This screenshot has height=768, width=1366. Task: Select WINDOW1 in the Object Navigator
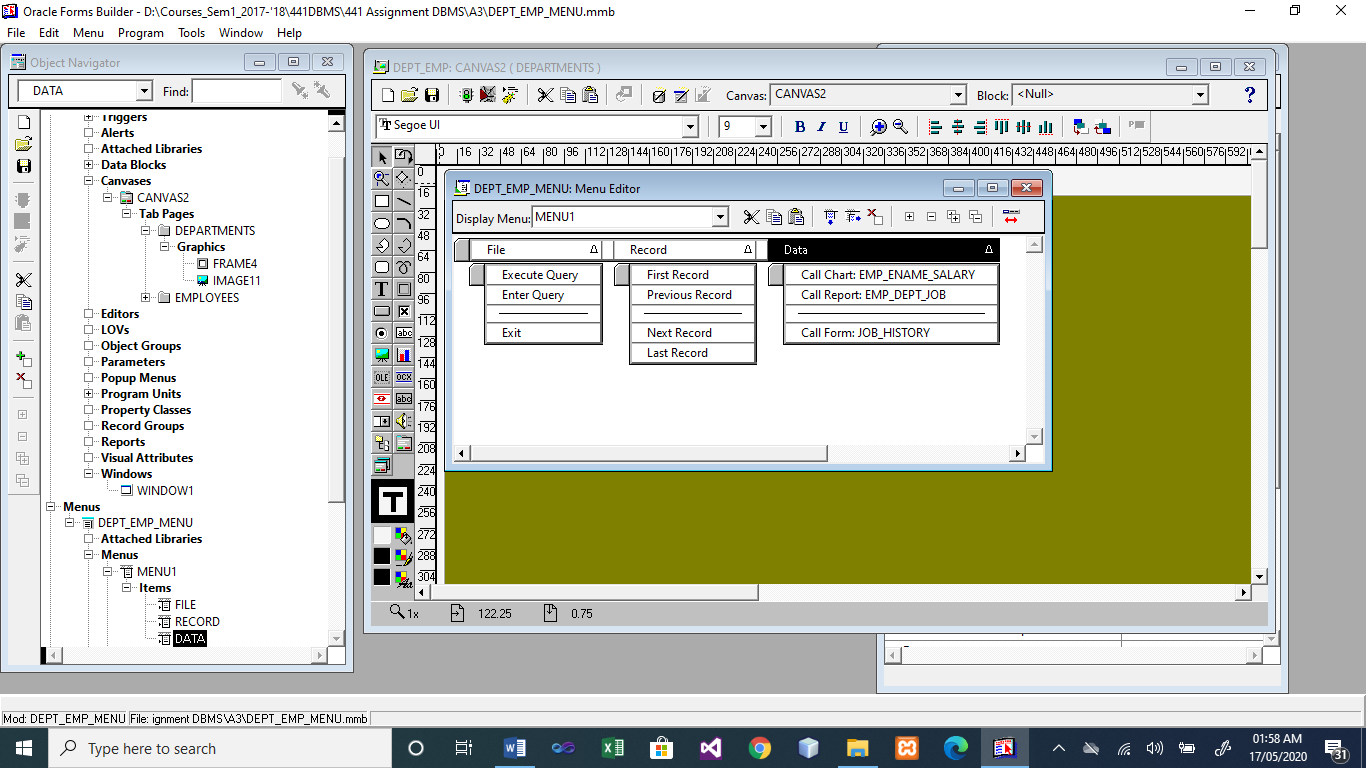point(165,491)
